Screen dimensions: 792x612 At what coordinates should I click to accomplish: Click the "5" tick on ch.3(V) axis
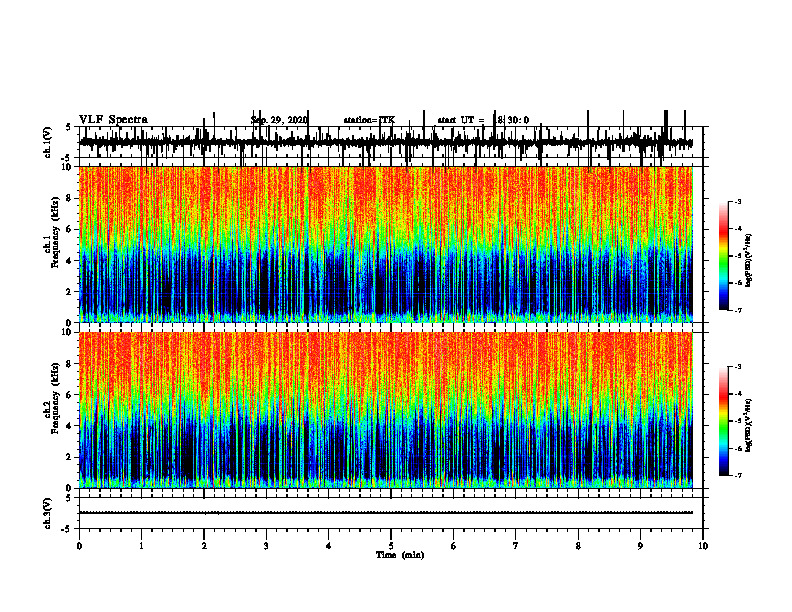pos(68,498)
